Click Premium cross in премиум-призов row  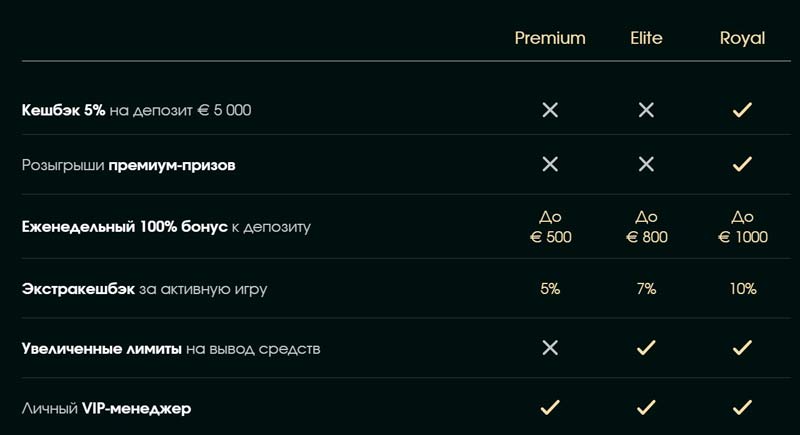pyautogui.click(x=550, y=164)
